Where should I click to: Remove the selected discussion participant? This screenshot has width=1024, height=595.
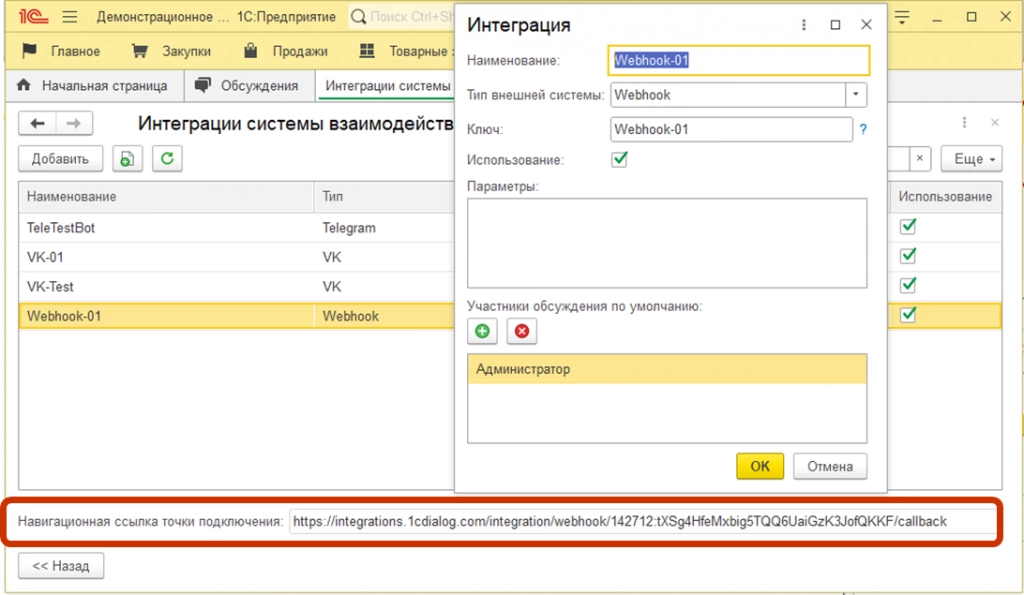click(x=522, y=331)
